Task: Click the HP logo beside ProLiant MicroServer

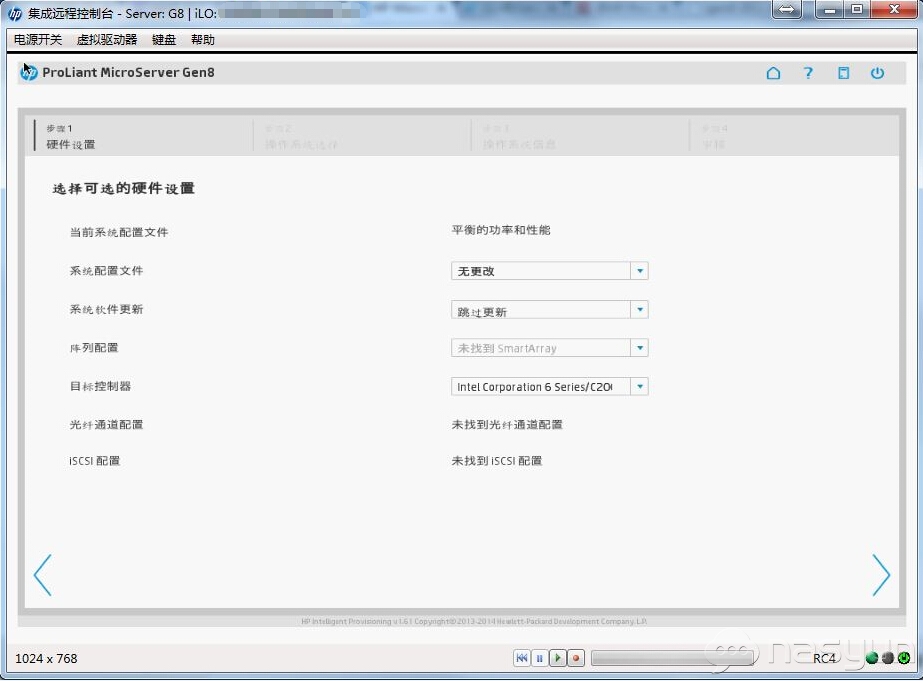Action: [x=28, y=72]
